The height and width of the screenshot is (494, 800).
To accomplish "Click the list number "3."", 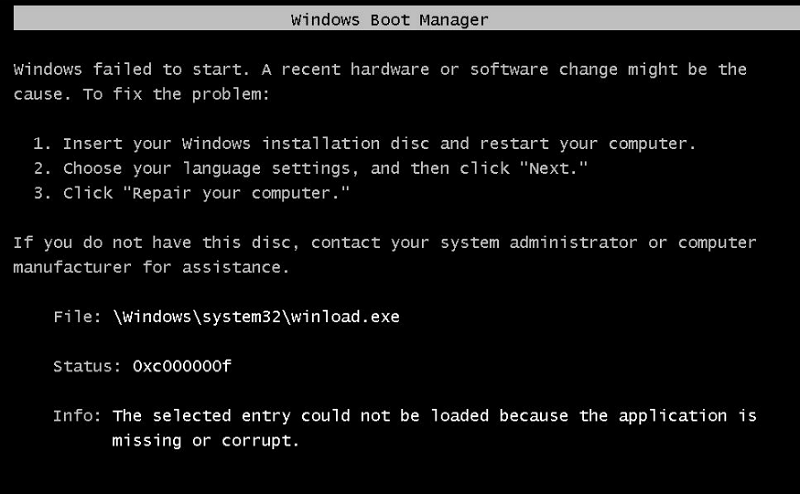I will click(43, 192).
